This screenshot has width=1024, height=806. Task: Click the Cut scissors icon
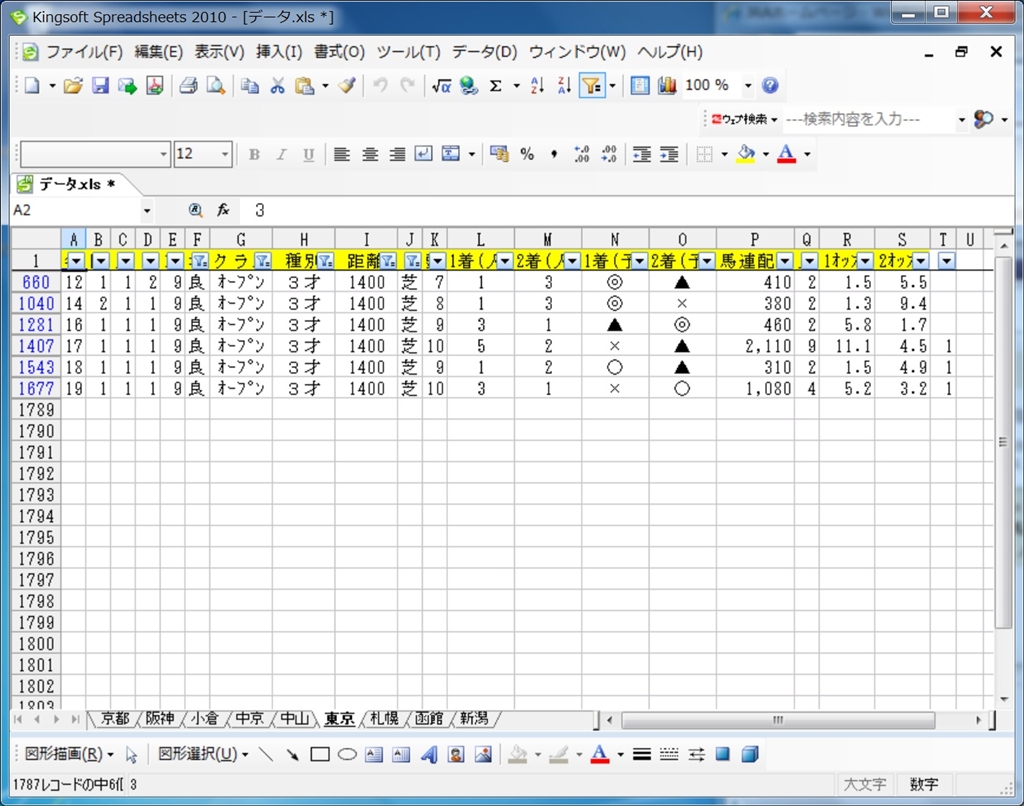click(278, 86)
